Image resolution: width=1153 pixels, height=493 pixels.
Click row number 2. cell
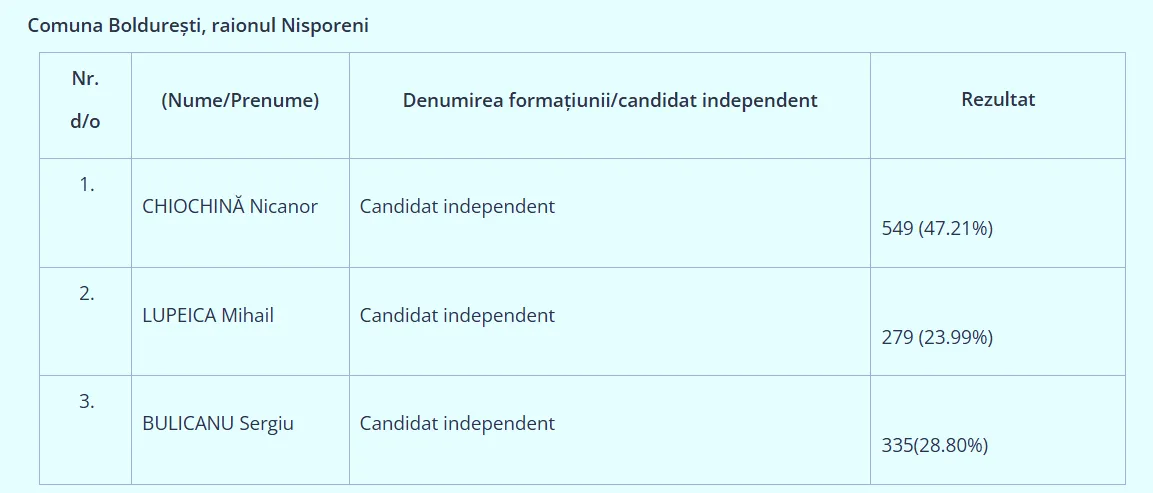click(86, 293)
